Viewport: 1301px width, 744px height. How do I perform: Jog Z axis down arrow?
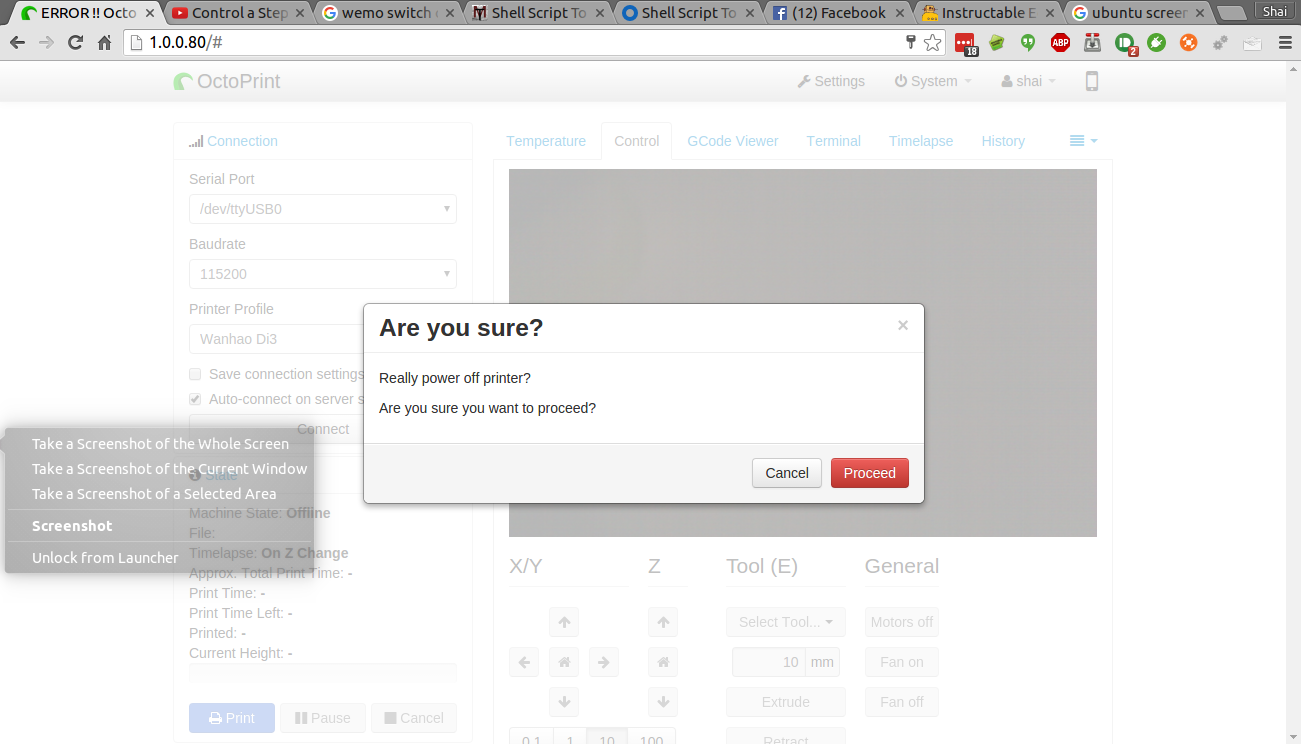tap(662, 702)
